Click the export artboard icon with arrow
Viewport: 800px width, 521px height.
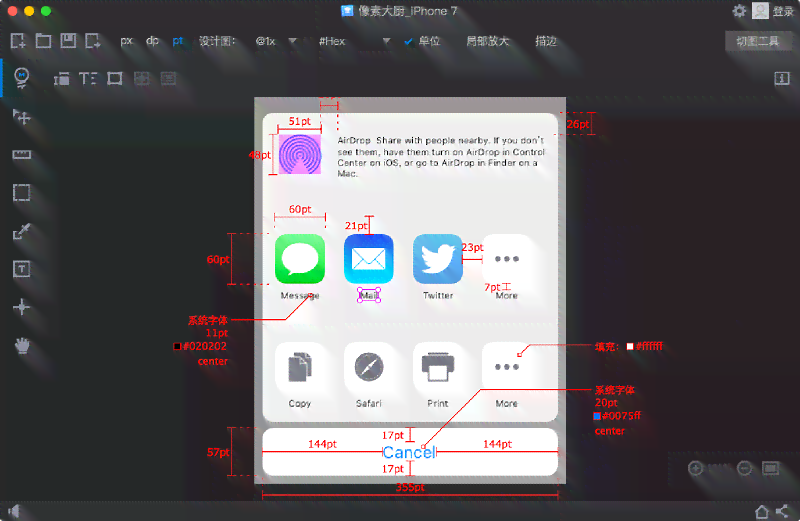(93, 41)
